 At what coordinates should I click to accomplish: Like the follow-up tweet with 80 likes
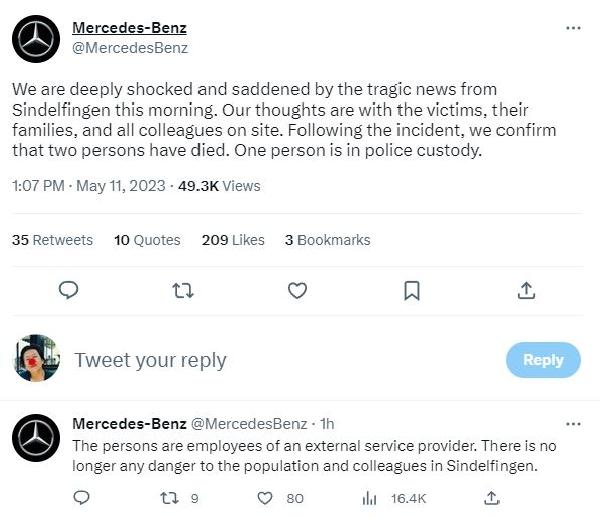[266, 497]
